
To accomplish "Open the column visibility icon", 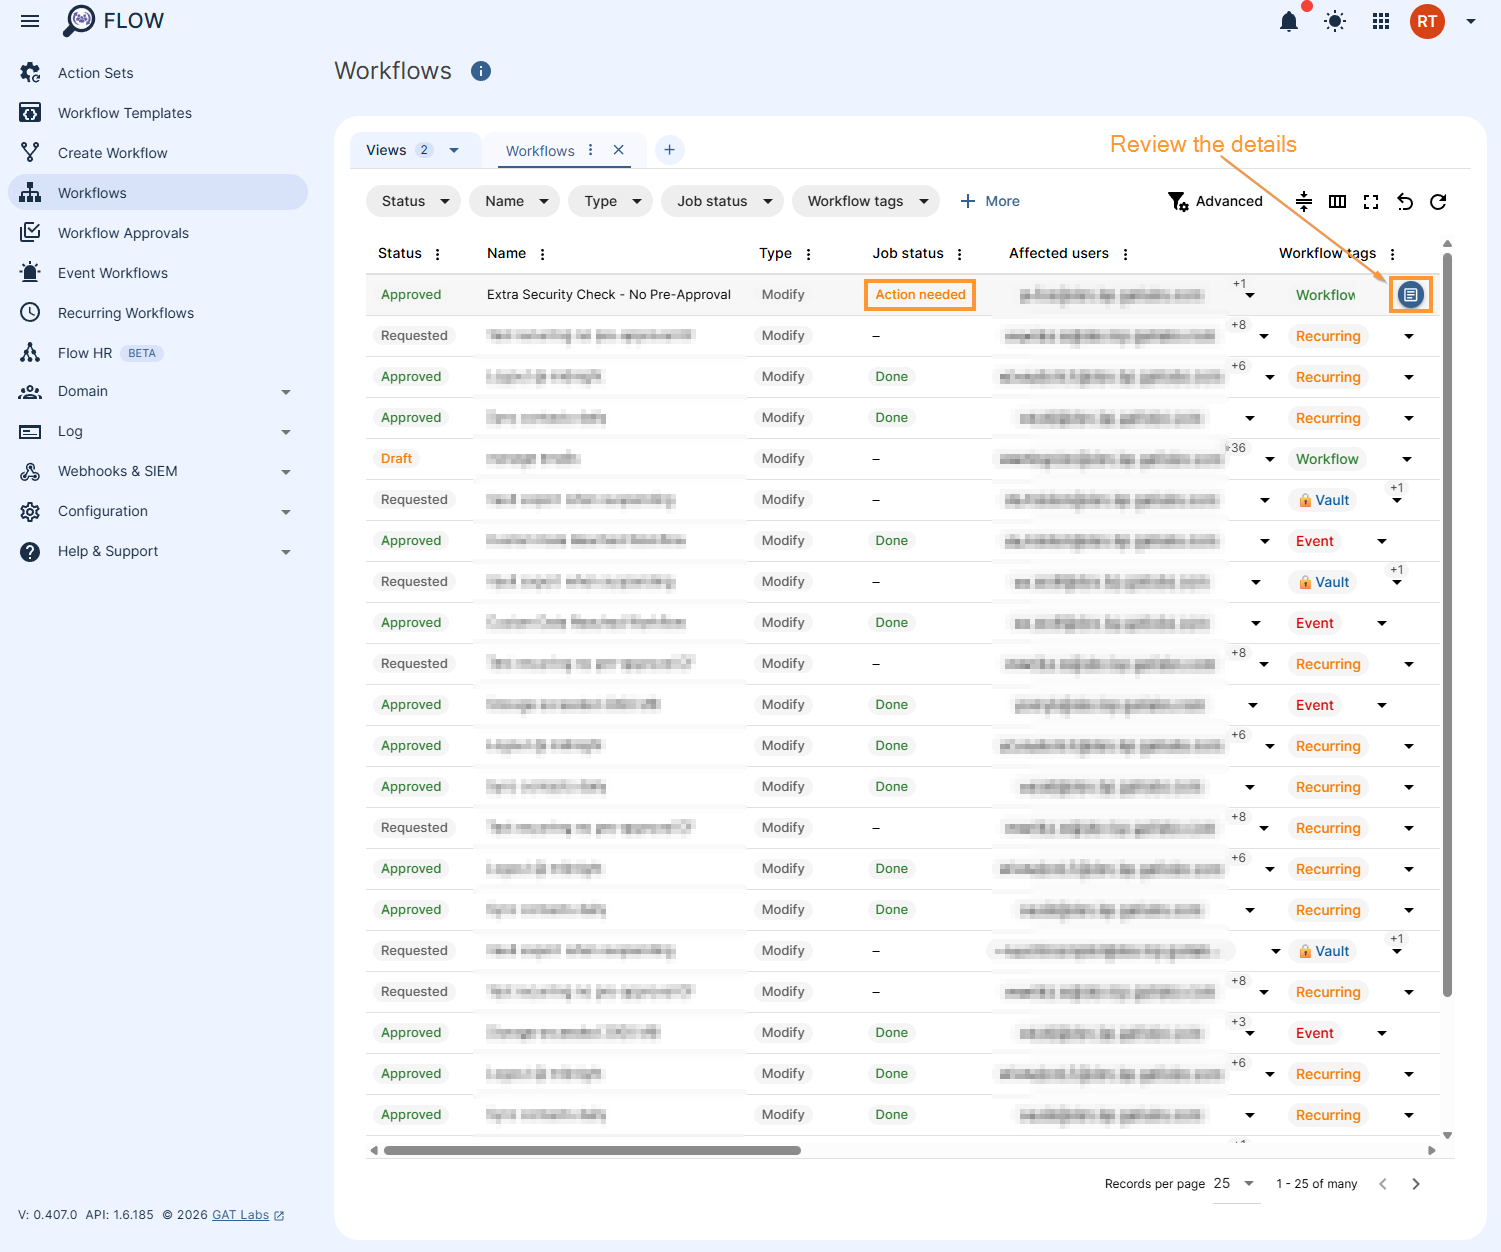I will pos(1337,201).
